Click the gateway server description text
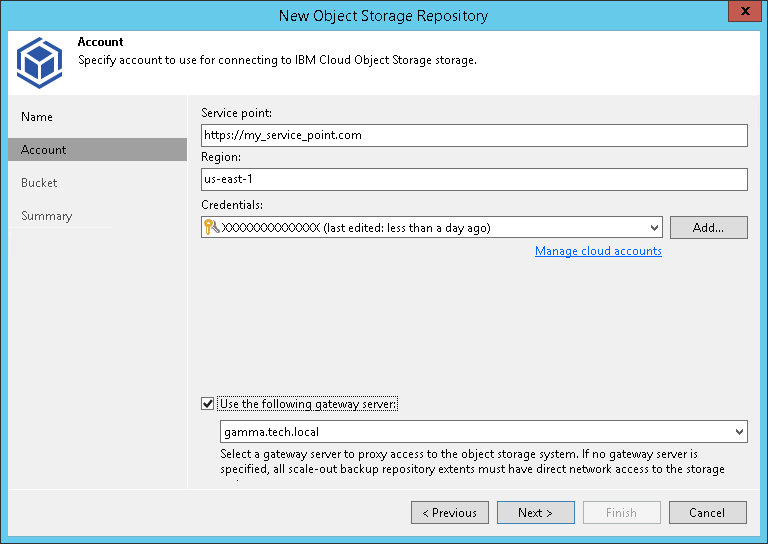This screenshot has height=544, width=768. coord(472,461)
